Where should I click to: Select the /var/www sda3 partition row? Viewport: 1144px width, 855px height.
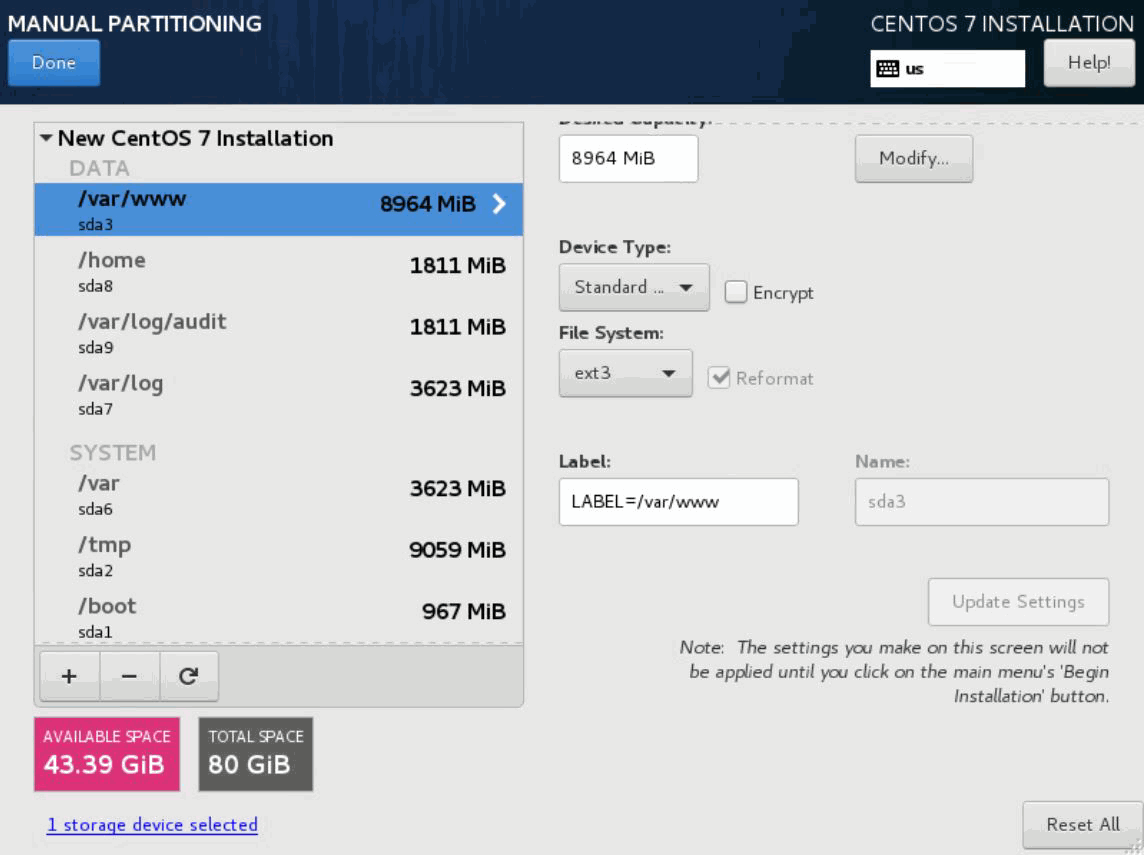tap(279, 209)
